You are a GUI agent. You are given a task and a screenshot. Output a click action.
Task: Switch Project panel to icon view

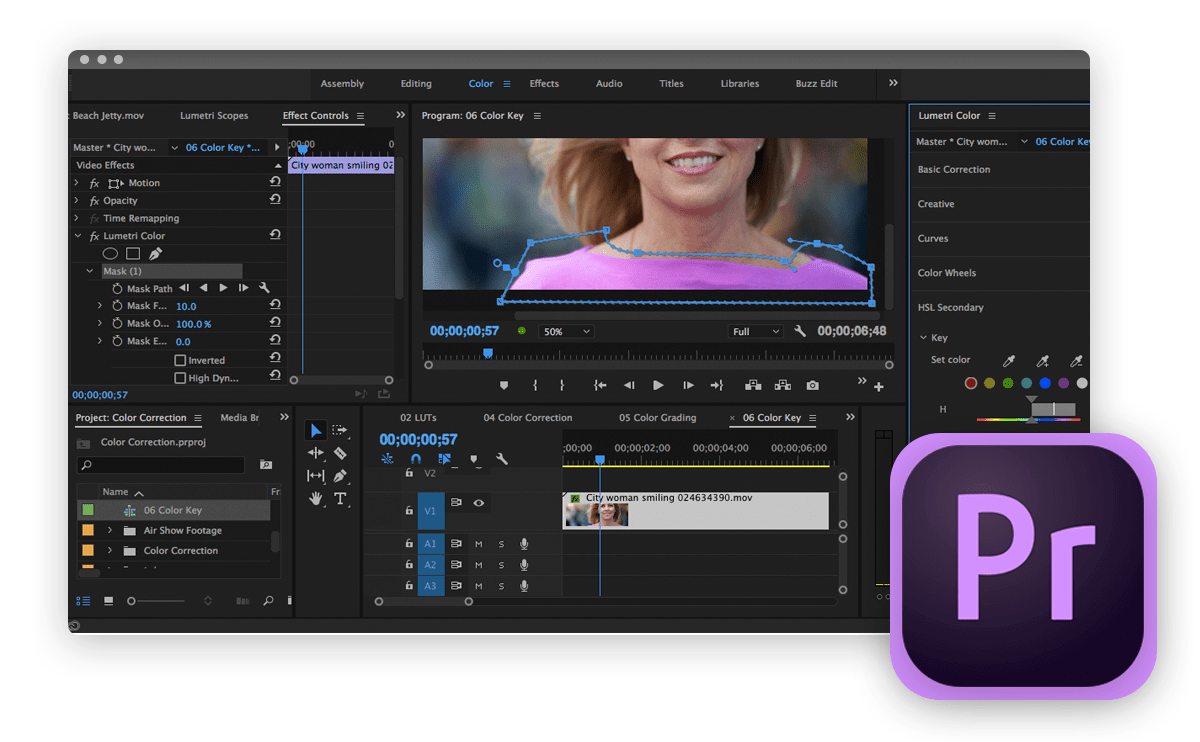tap(108, 601)
